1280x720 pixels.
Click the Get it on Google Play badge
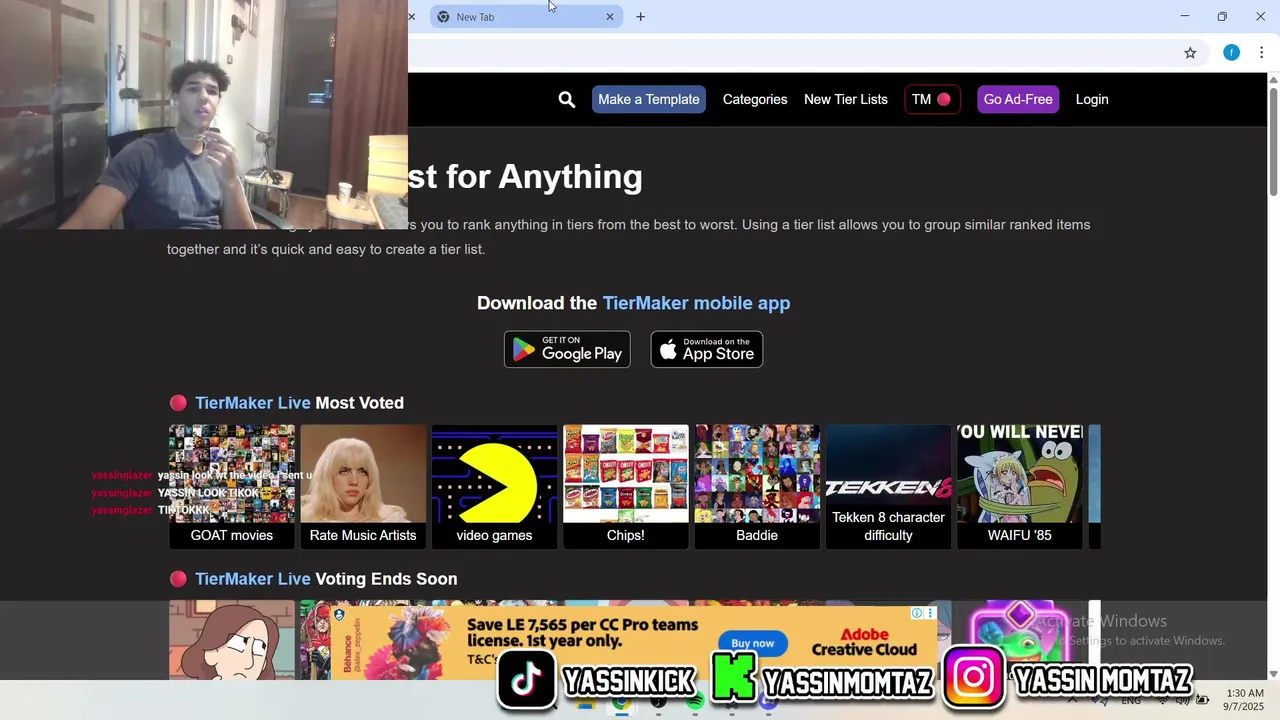(567, 349)
